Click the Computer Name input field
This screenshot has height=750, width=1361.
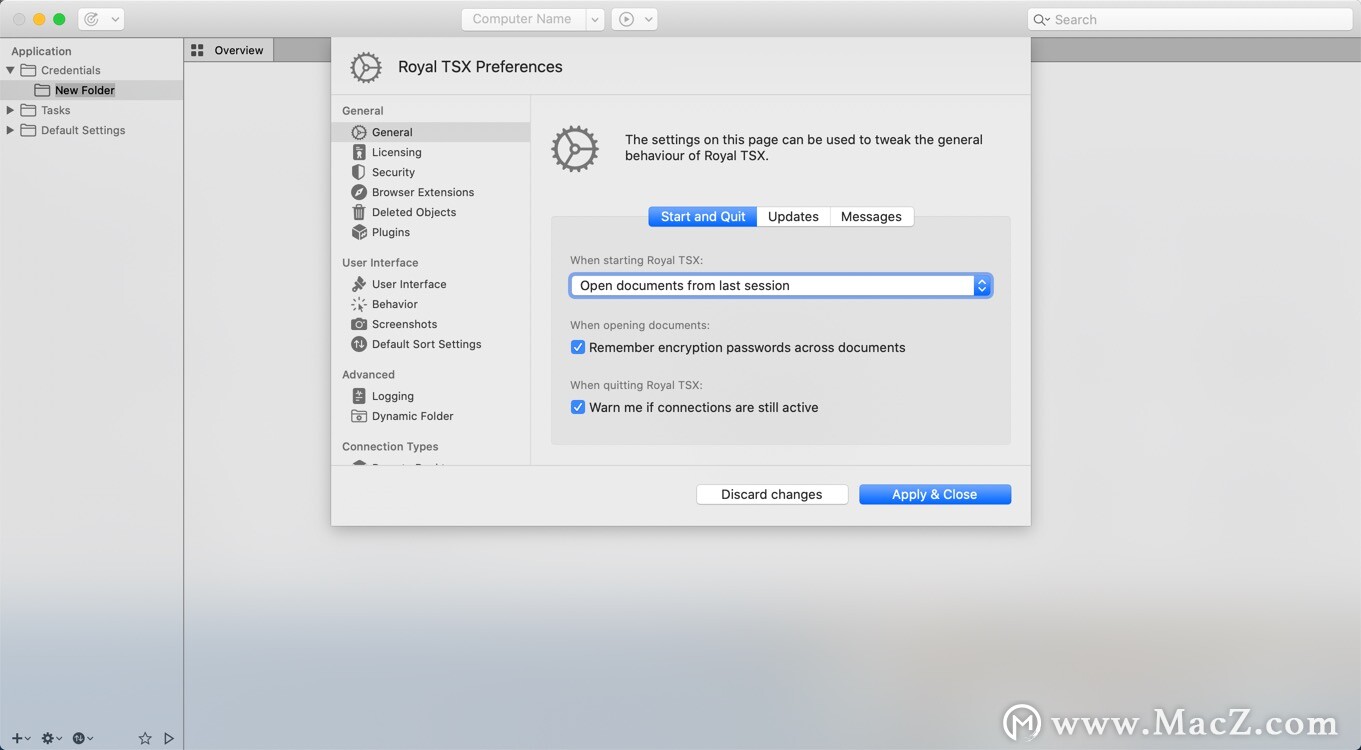tap(523, 19)
